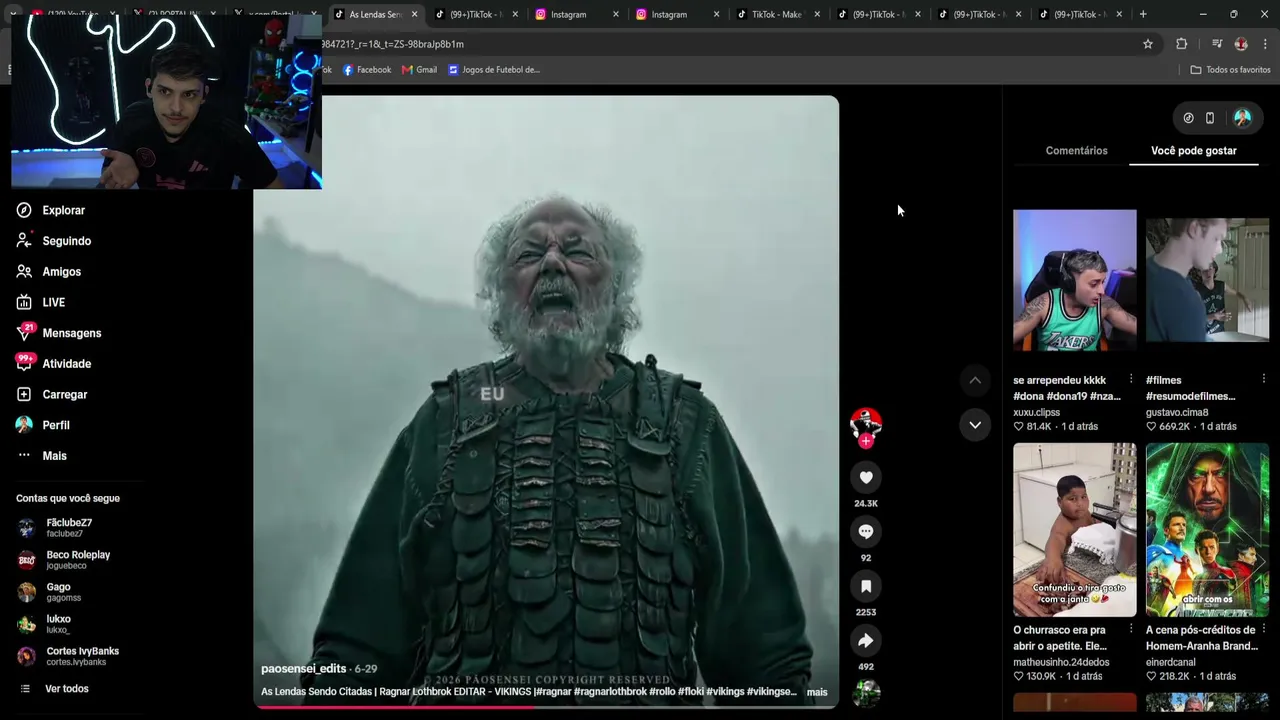The width and height of the screenshot is (1280, 720).
Task: Switch to the 'TikTok - Make' browser tab
Action: 778,14
